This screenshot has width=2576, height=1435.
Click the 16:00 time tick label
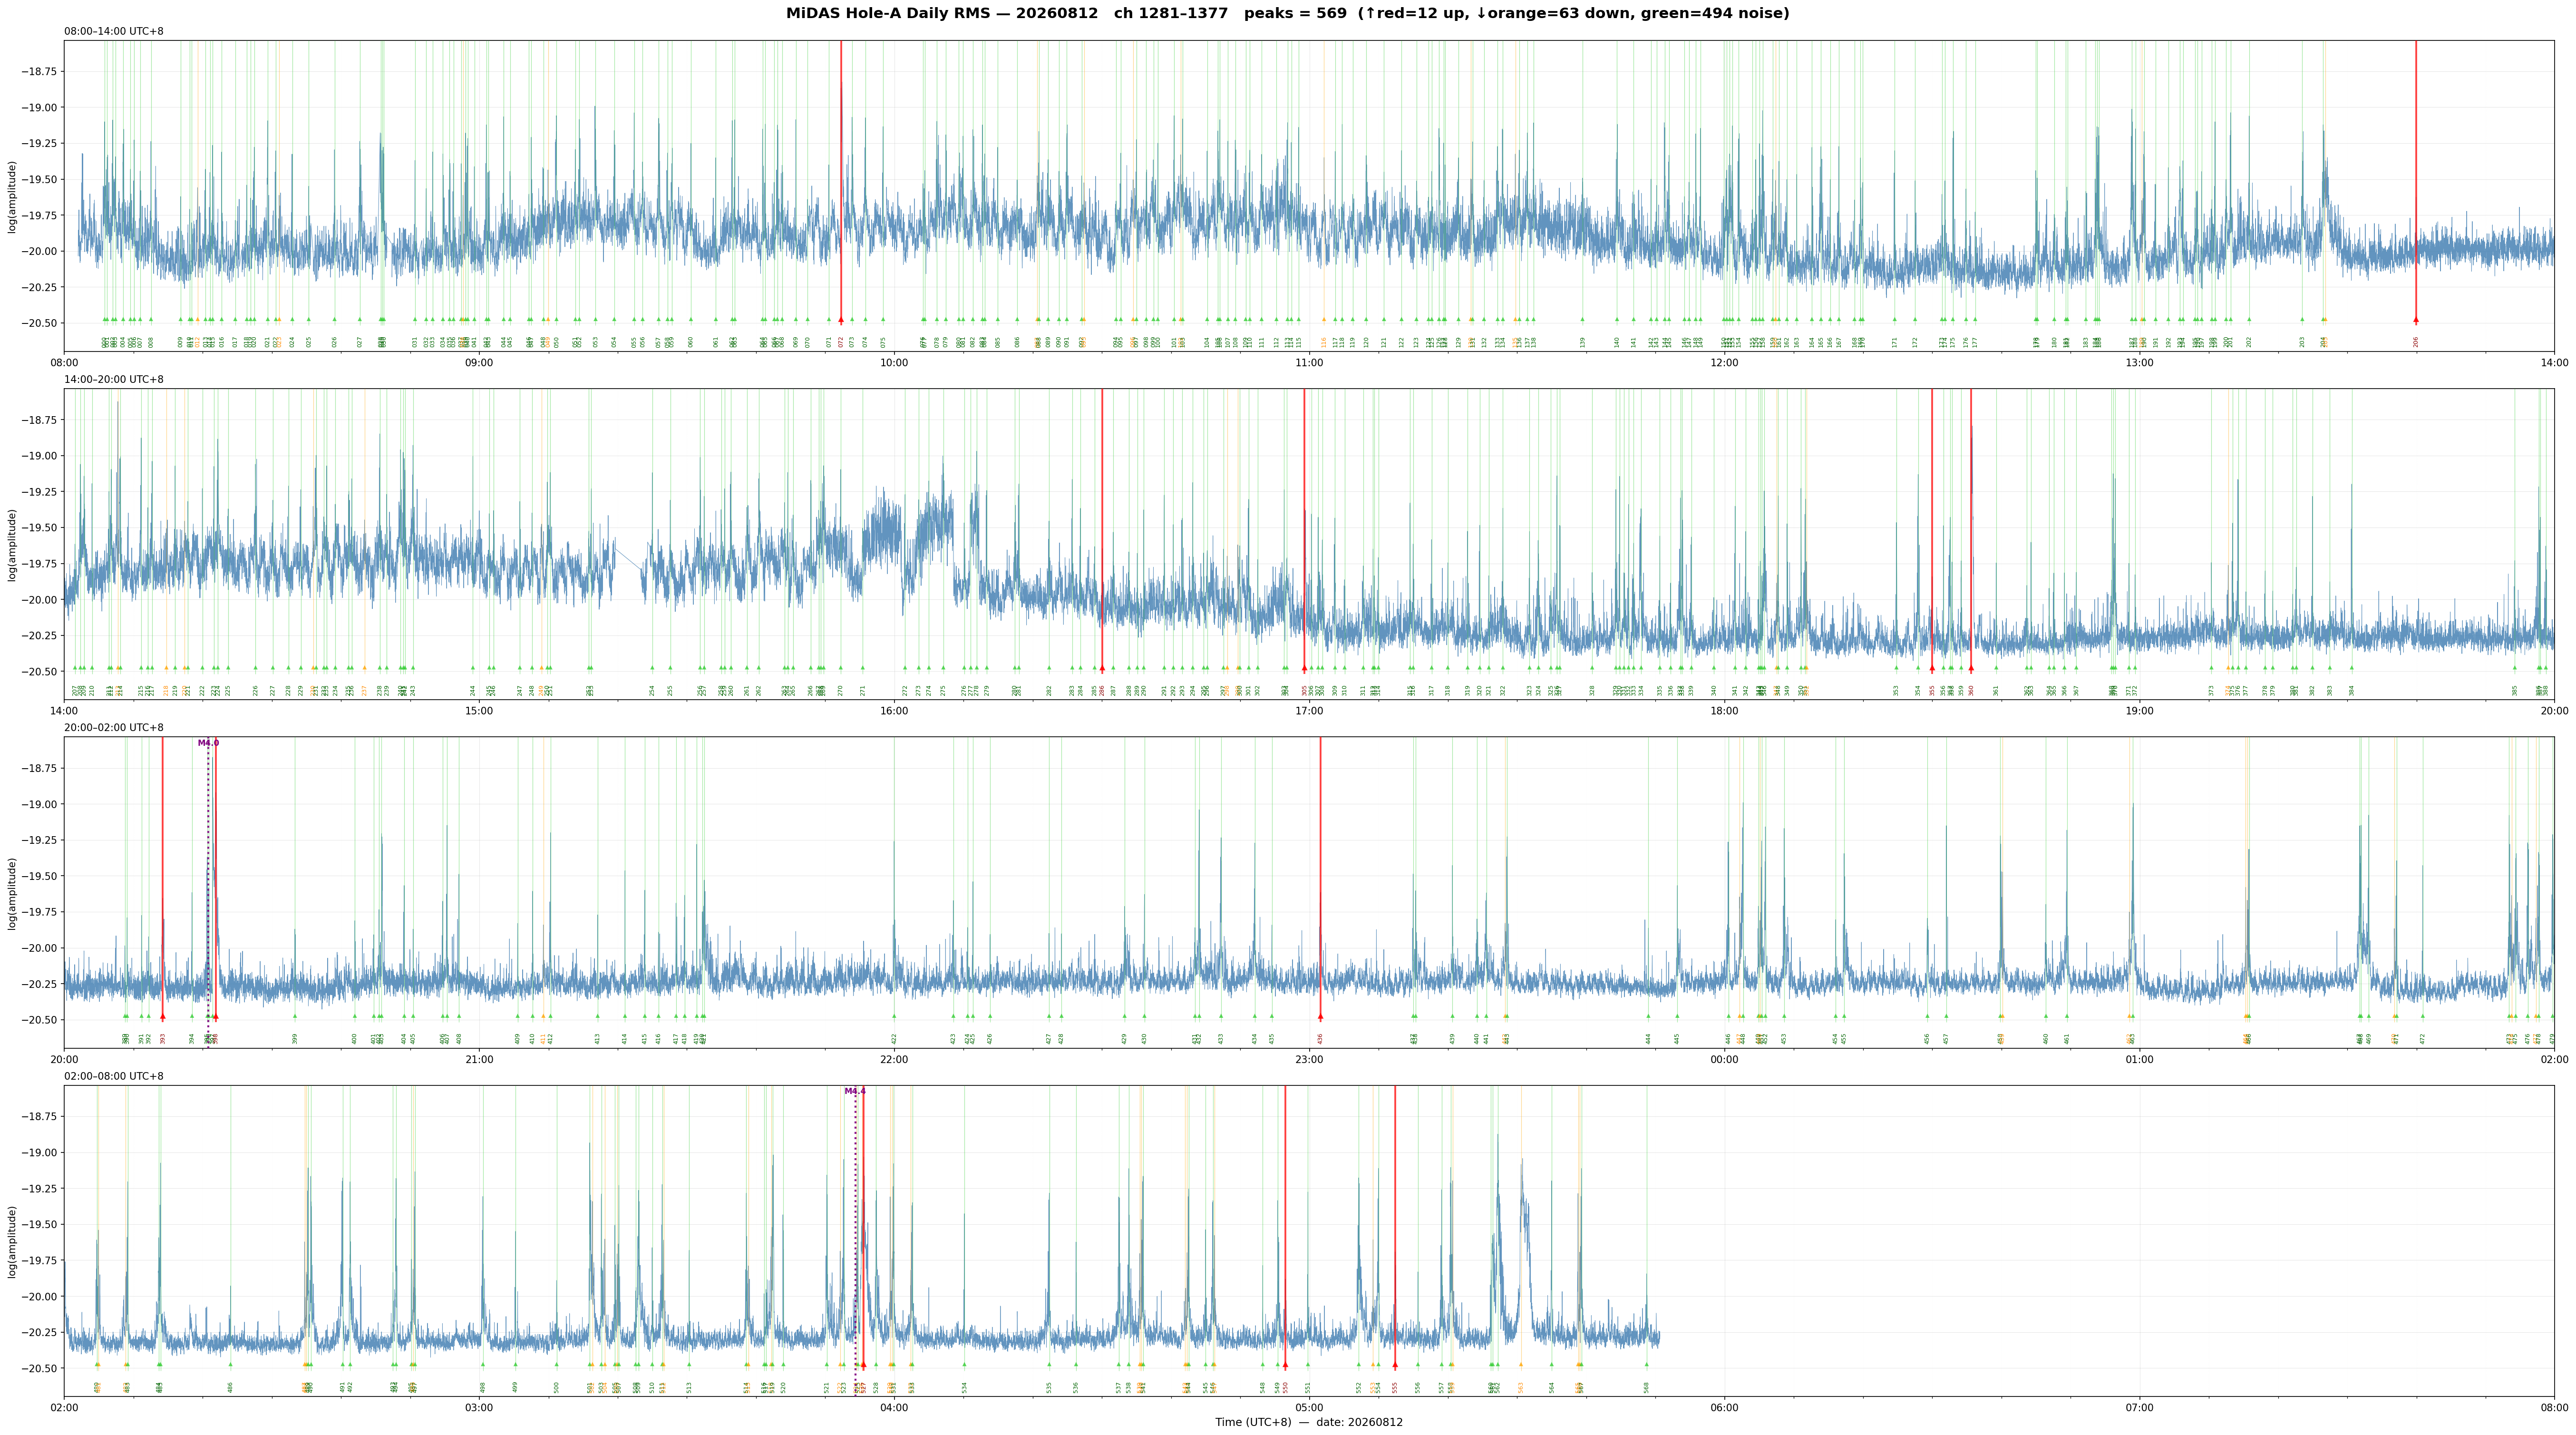[894, 711]
